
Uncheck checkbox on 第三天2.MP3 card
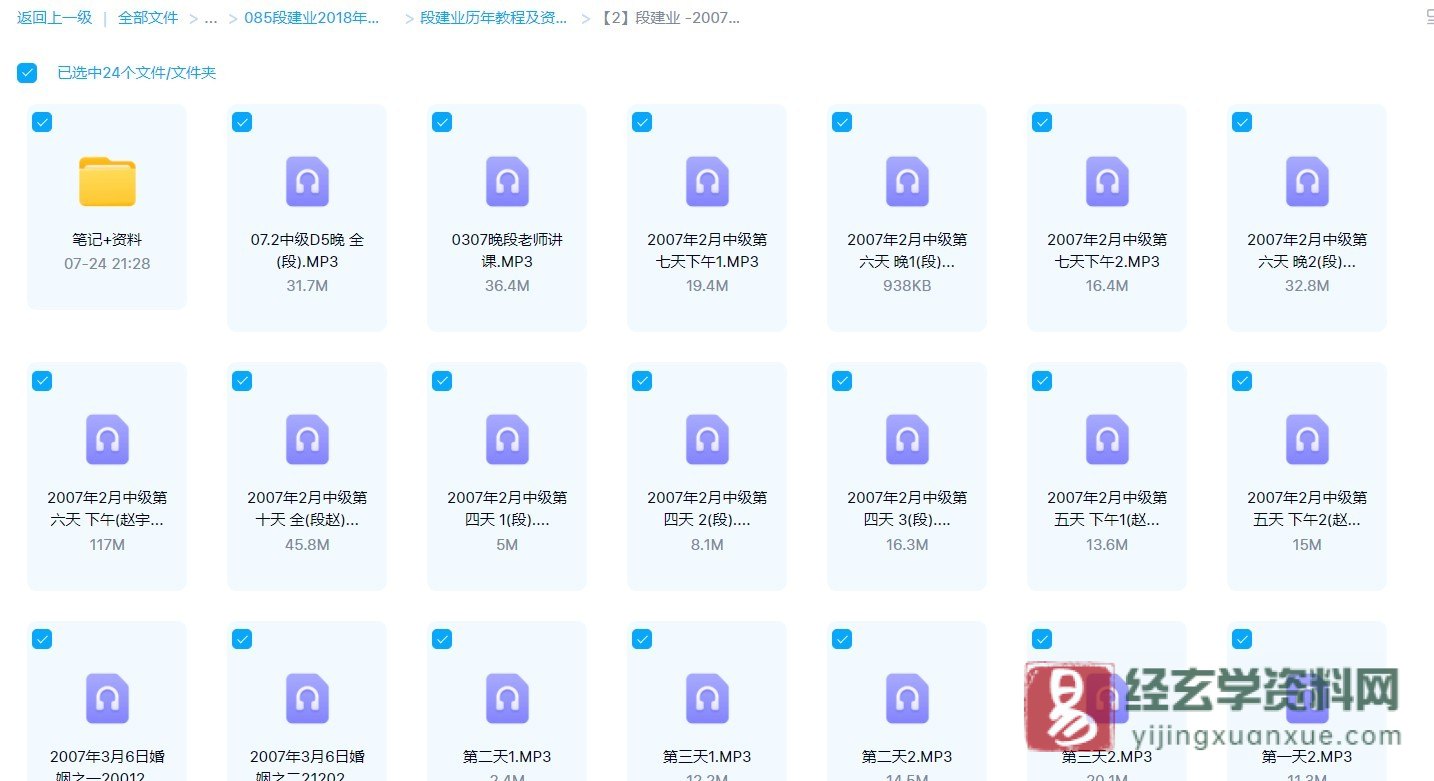click(1042, 639)
